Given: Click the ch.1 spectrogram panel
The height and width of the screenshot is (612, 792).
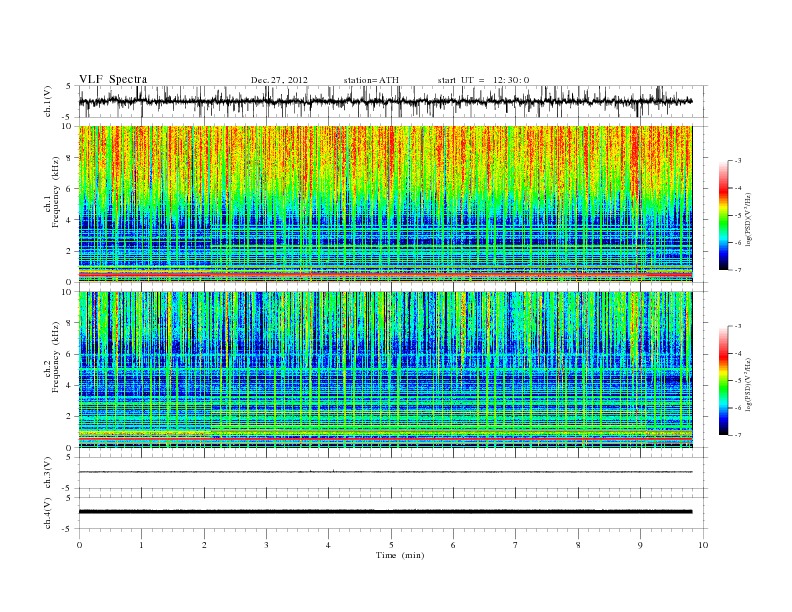Looking at the screenshot, I should (385, 204).
